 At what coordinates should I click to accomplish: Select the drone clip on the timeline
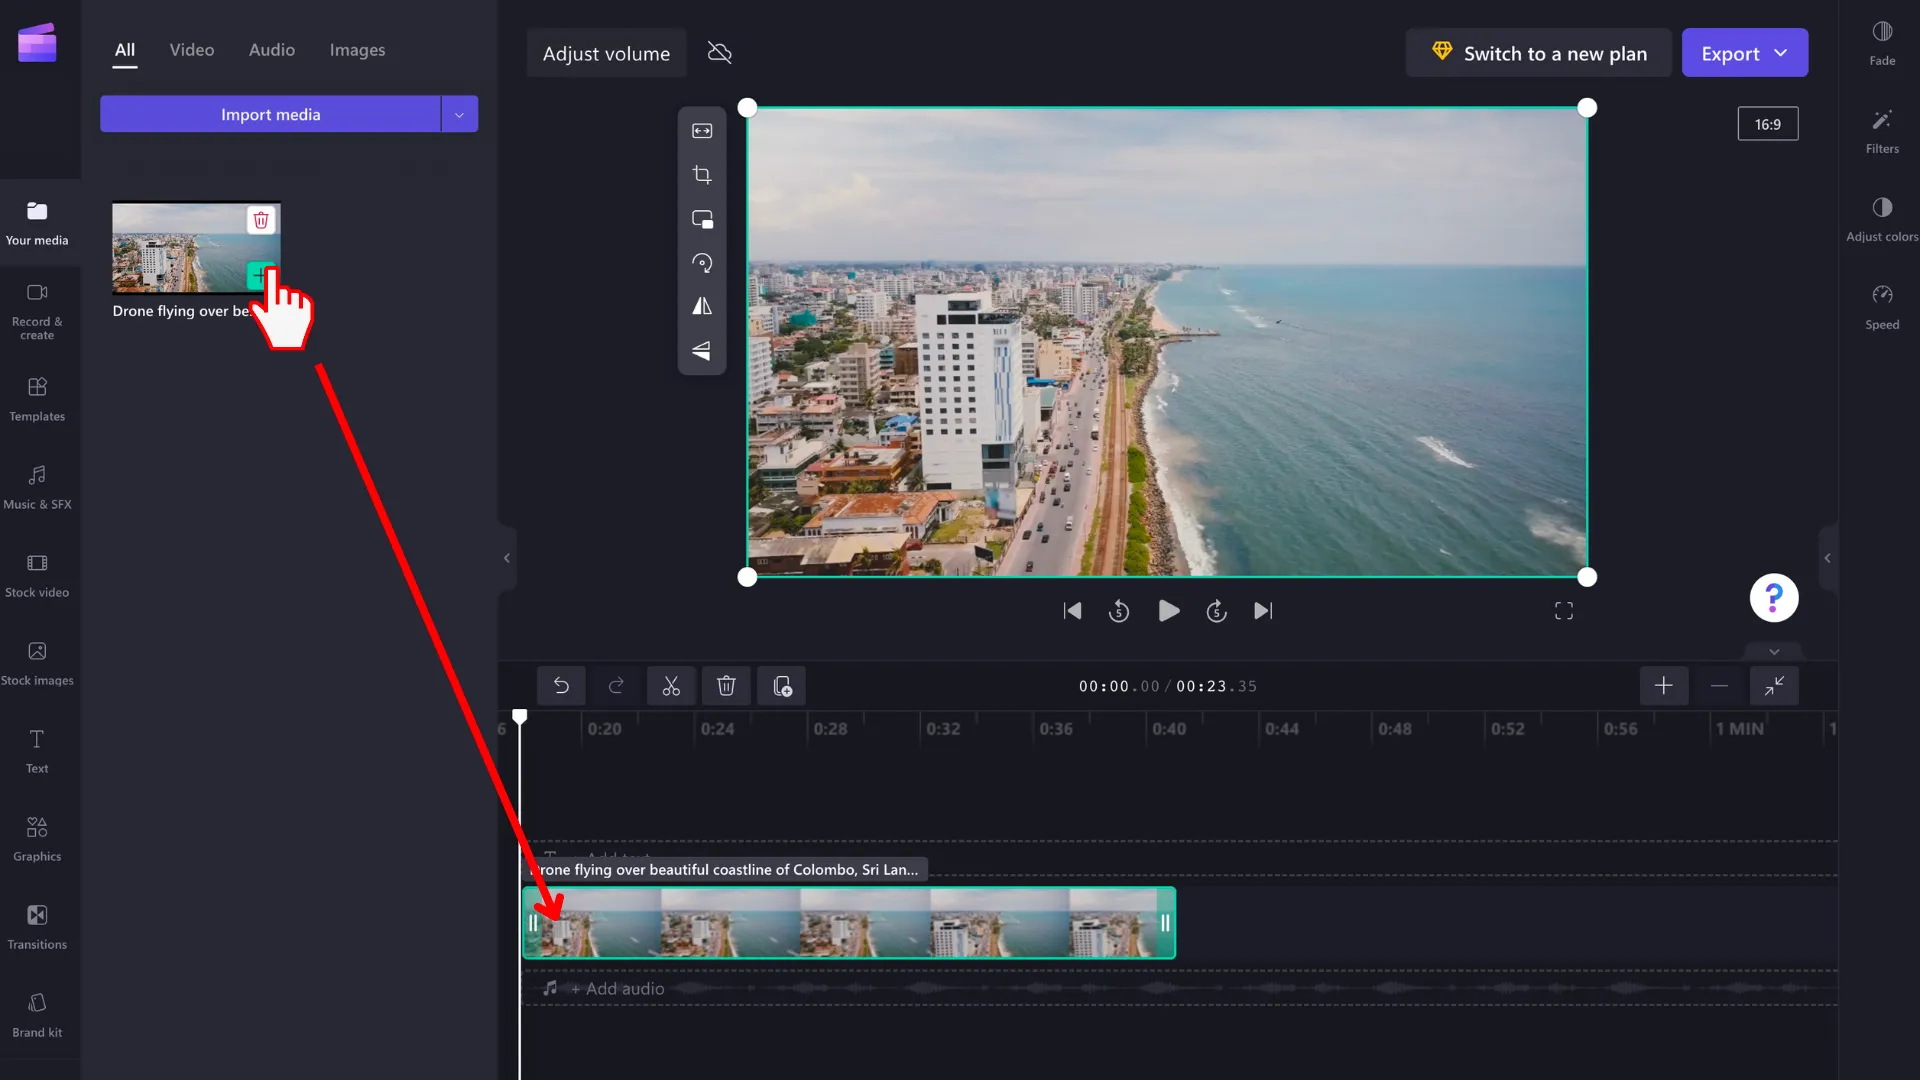tap(849, 923)
